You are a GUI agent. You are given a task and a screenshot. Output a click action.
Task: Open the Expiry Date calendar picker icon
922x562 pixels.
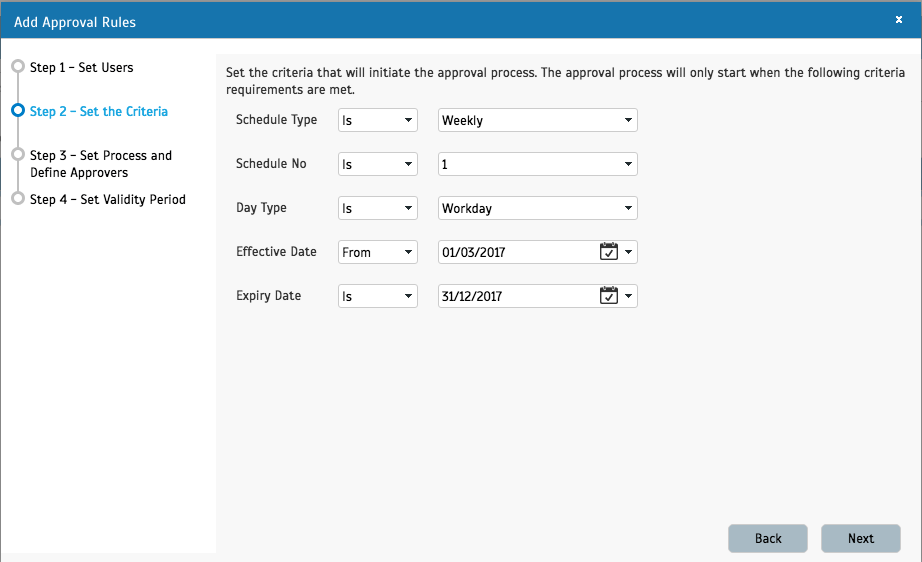click(x=608, y=296)
